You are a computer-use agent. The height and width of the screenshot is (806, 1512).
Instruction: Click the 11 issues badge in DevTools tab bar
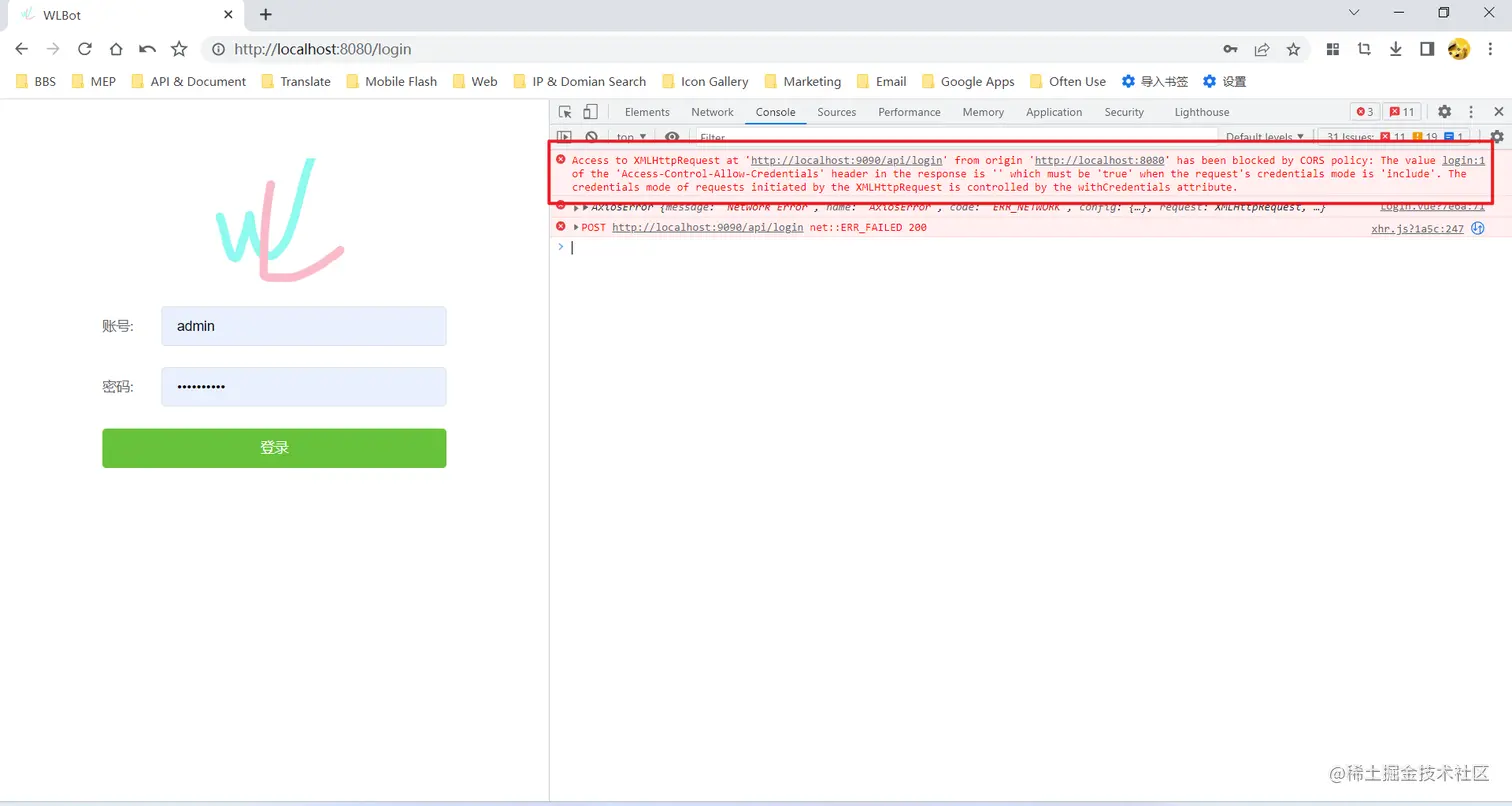[1402, 112]
